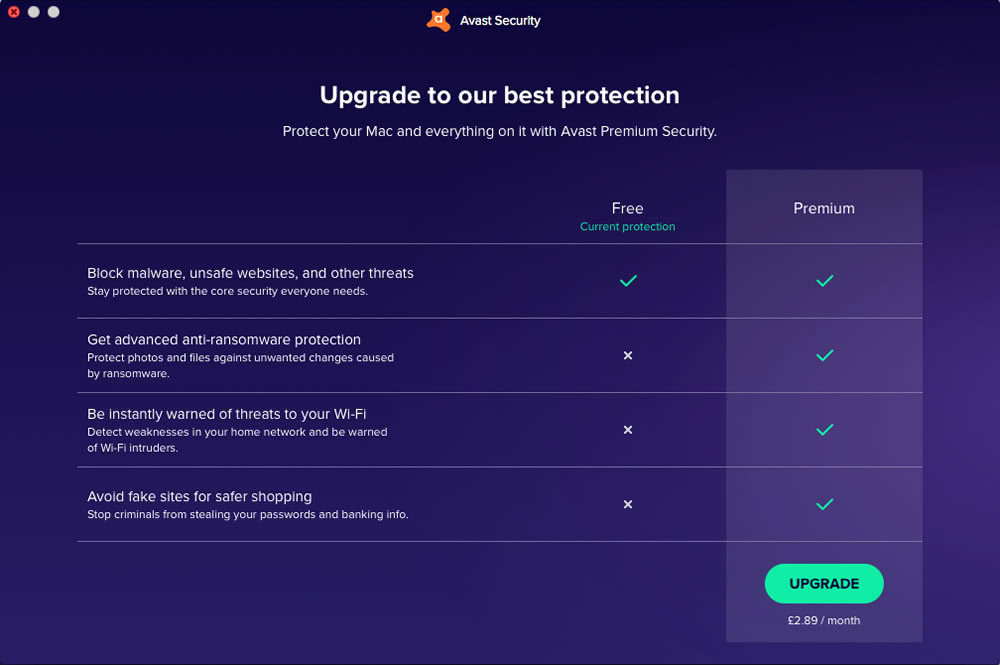Select the Free column header
The width and height of the screenshot is (1000, 665).
click(628, 208)
